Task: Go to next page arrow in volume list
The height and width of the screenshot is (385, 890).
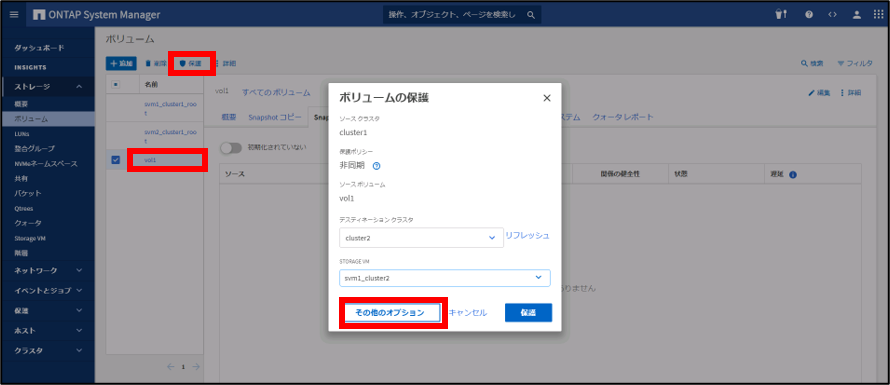Action: (x=196, y=367)
